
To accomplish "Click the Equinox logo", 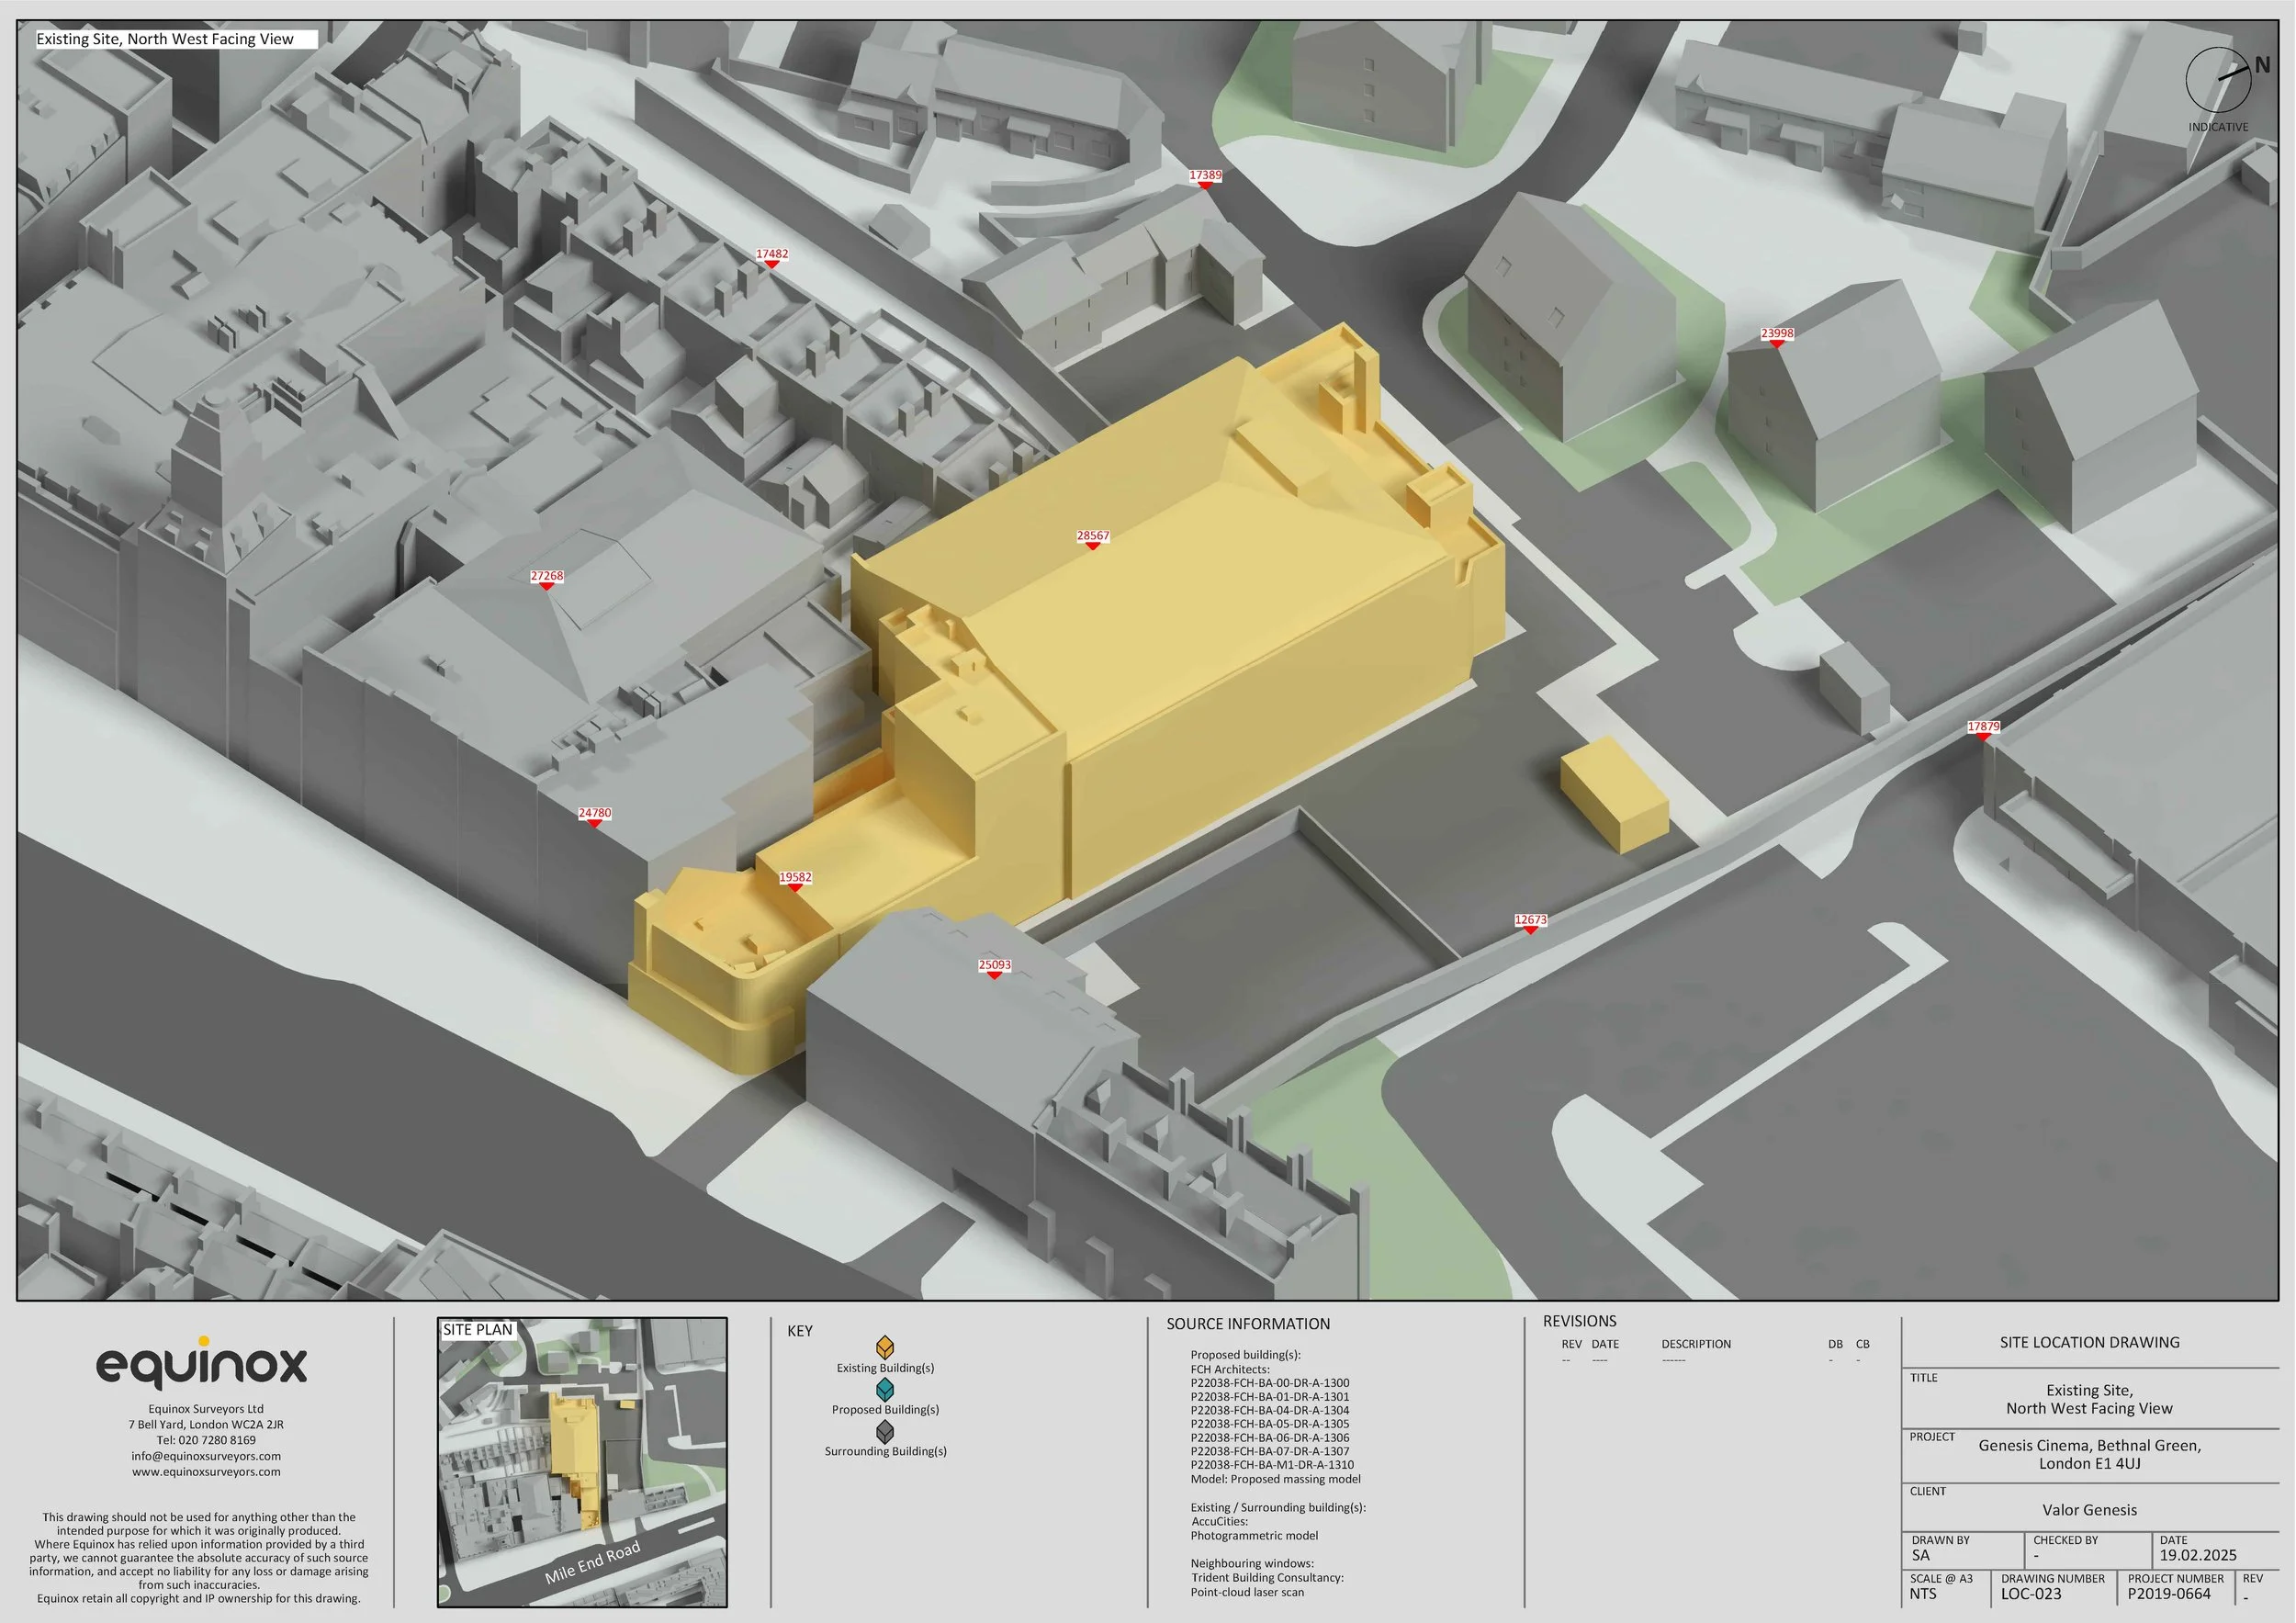I will point(201,1364).
